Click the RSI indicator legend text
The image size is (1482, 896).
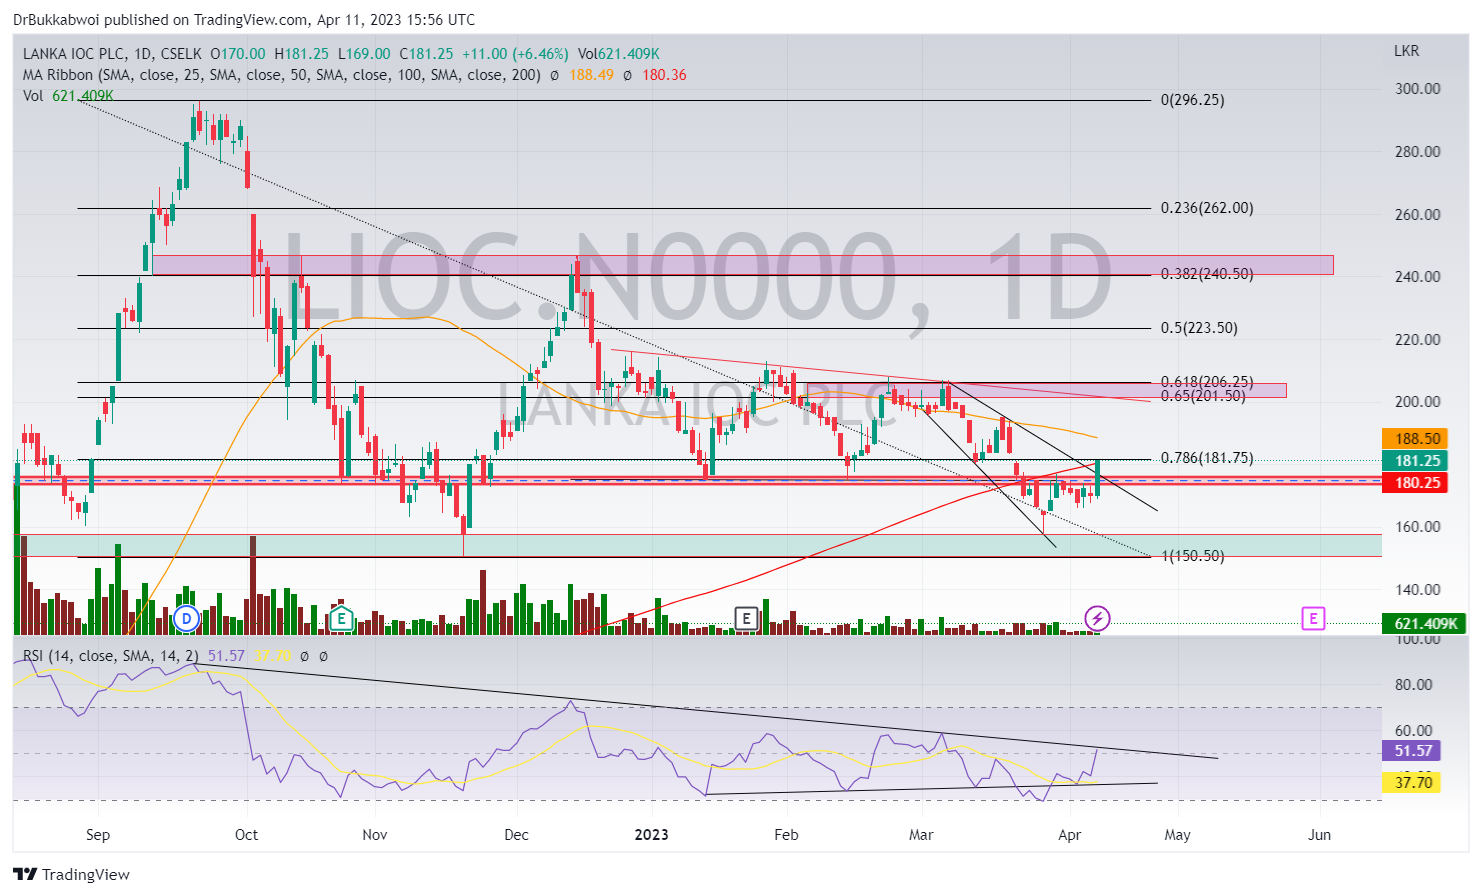click(x=110, y=656)
